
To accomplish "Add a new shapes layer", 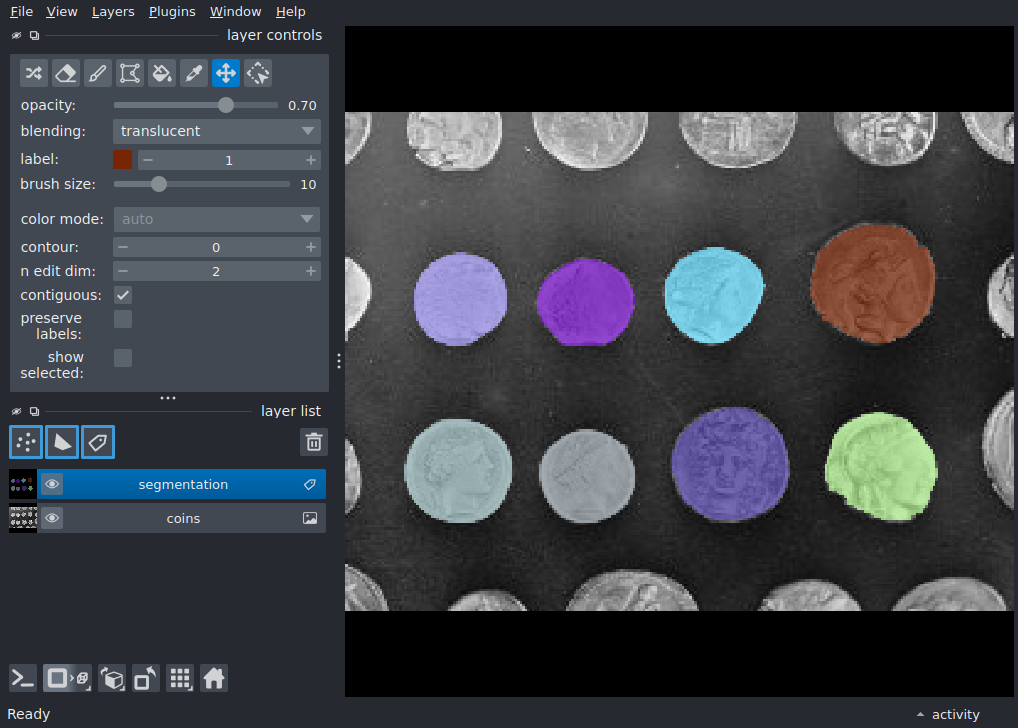I will click(x=62, y=442).
